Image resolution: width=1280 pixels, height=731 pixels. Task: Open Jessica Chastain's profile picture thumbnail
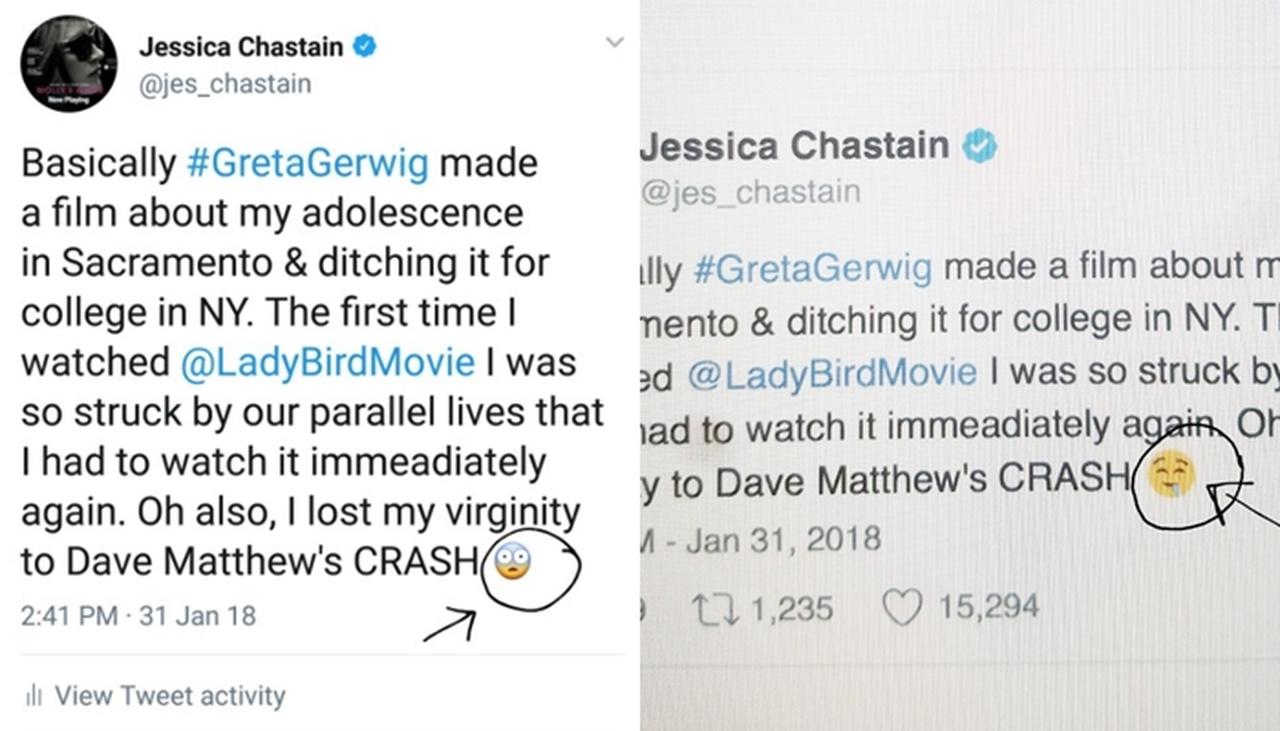(x=68, y=63)
